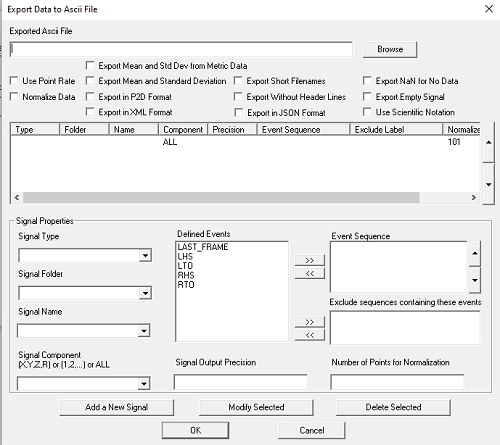Click the Precision column header
The image size is (500, 445).
232,129
